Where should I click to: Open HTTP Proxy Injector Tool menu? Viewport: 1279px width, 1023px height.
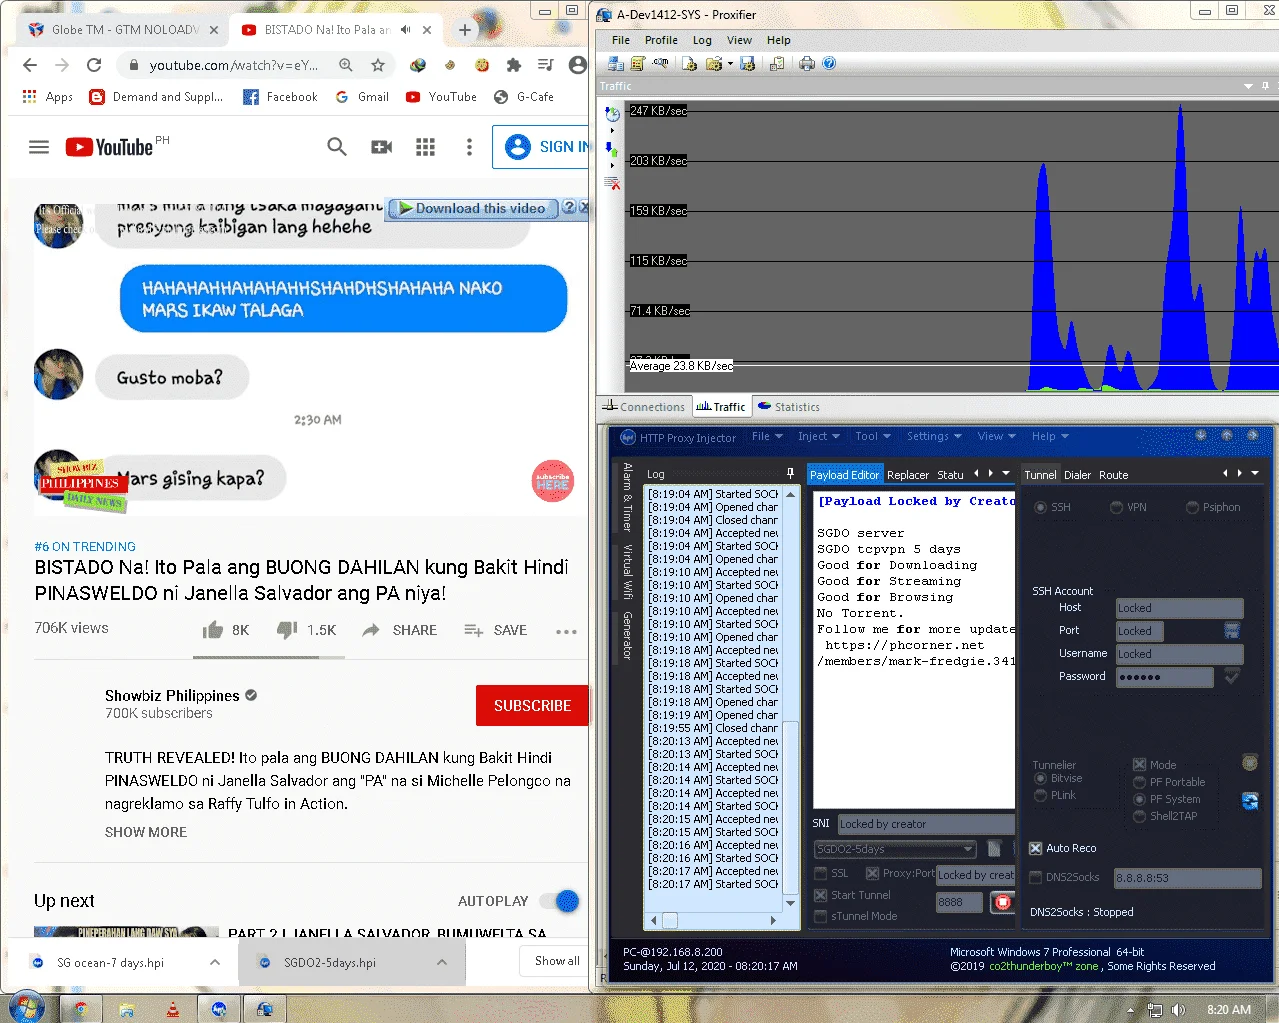(x=873, y=436)
